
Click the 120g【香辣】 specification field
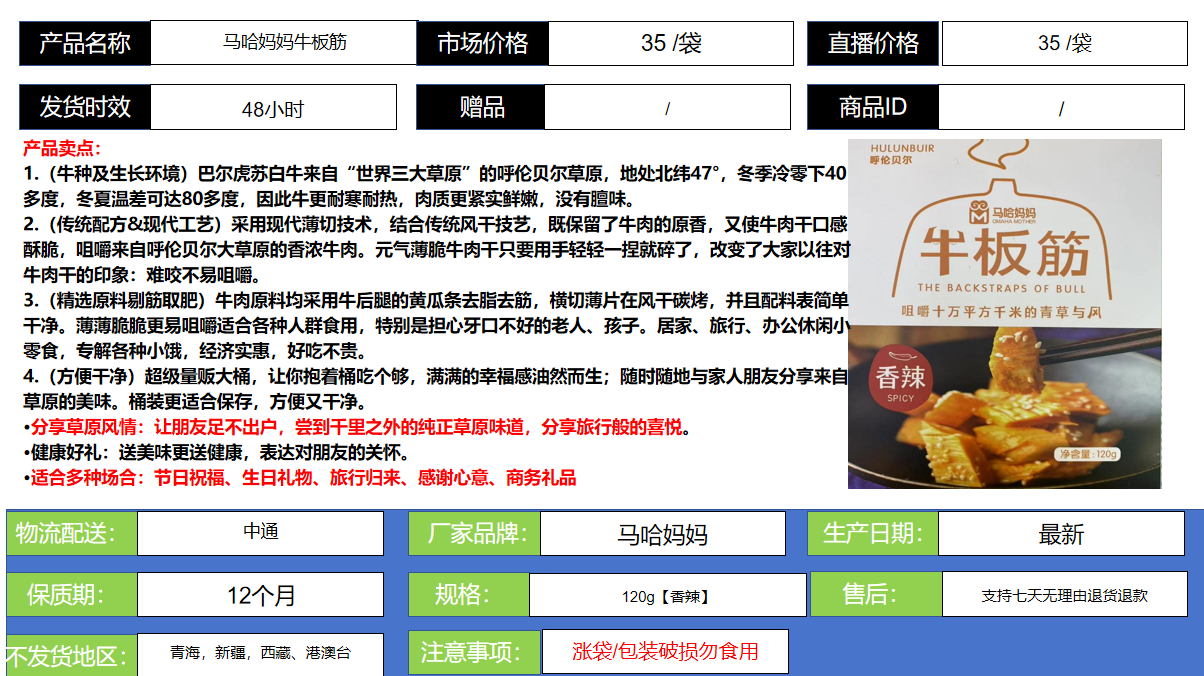click(667, 596)
